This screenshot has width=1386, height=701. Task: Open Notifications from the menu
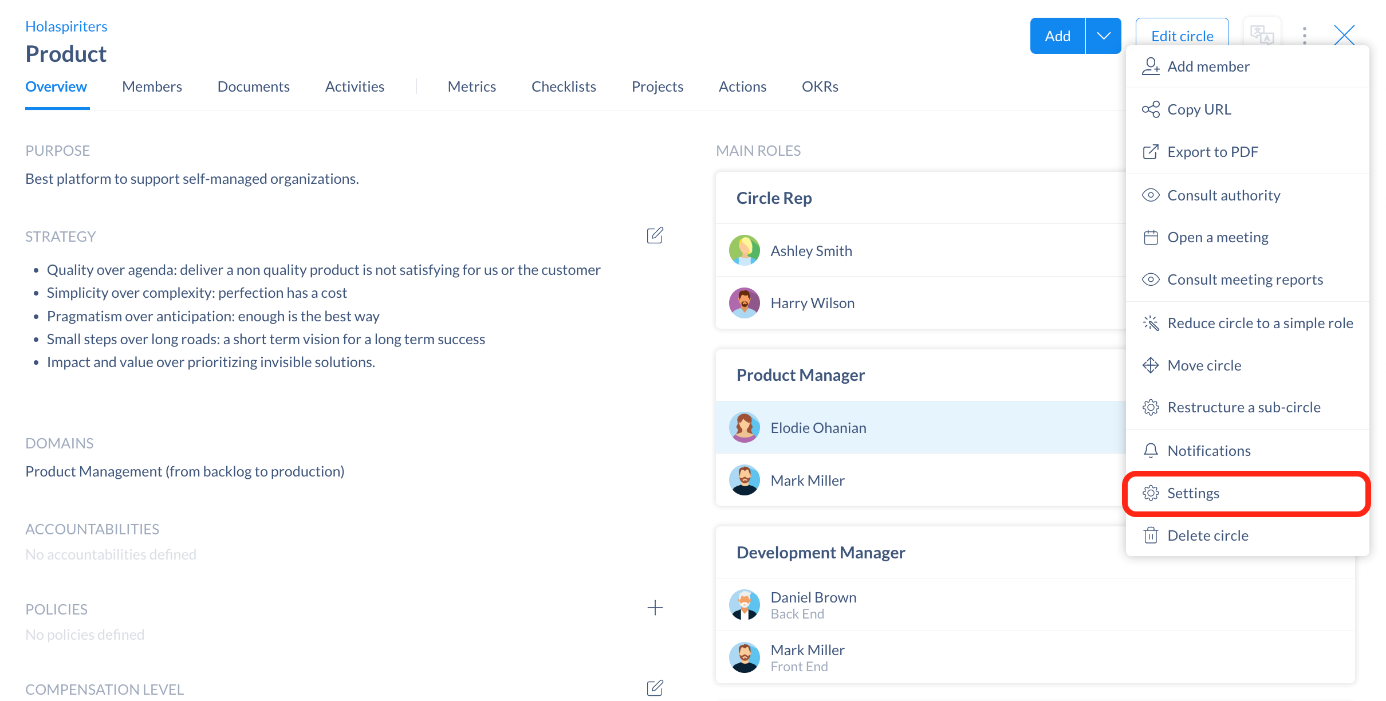click(x=1247, y=450)
